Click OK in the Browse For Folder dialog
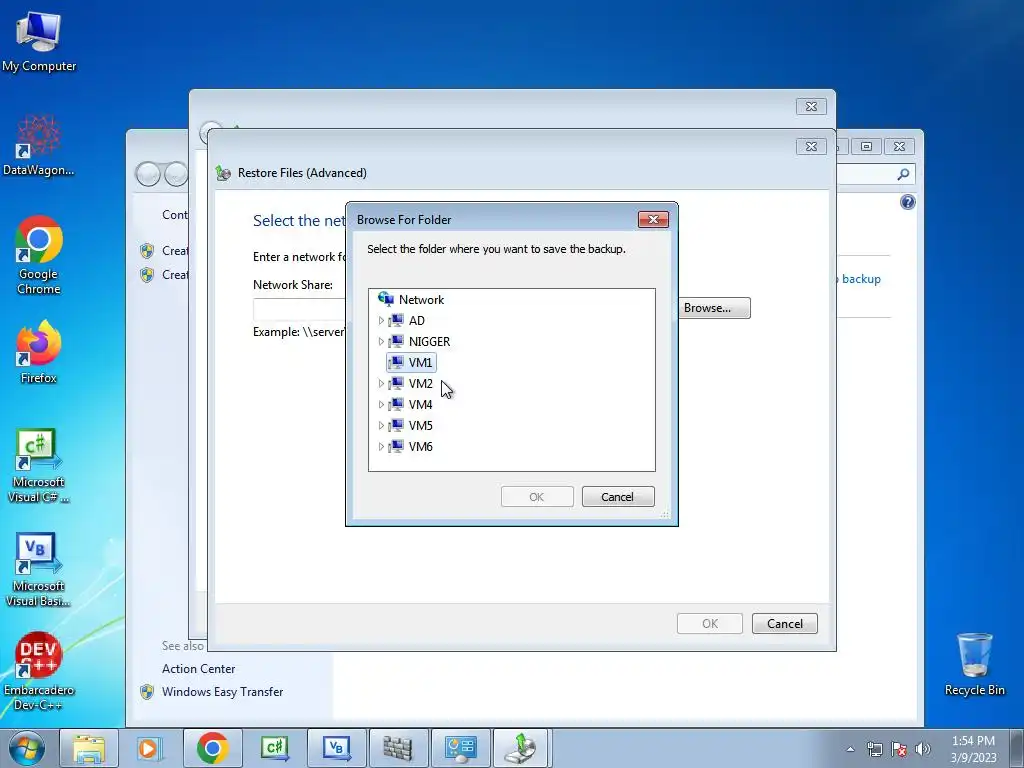The width and height of the screenshot is (1024, 768). (x=537, y=496)
